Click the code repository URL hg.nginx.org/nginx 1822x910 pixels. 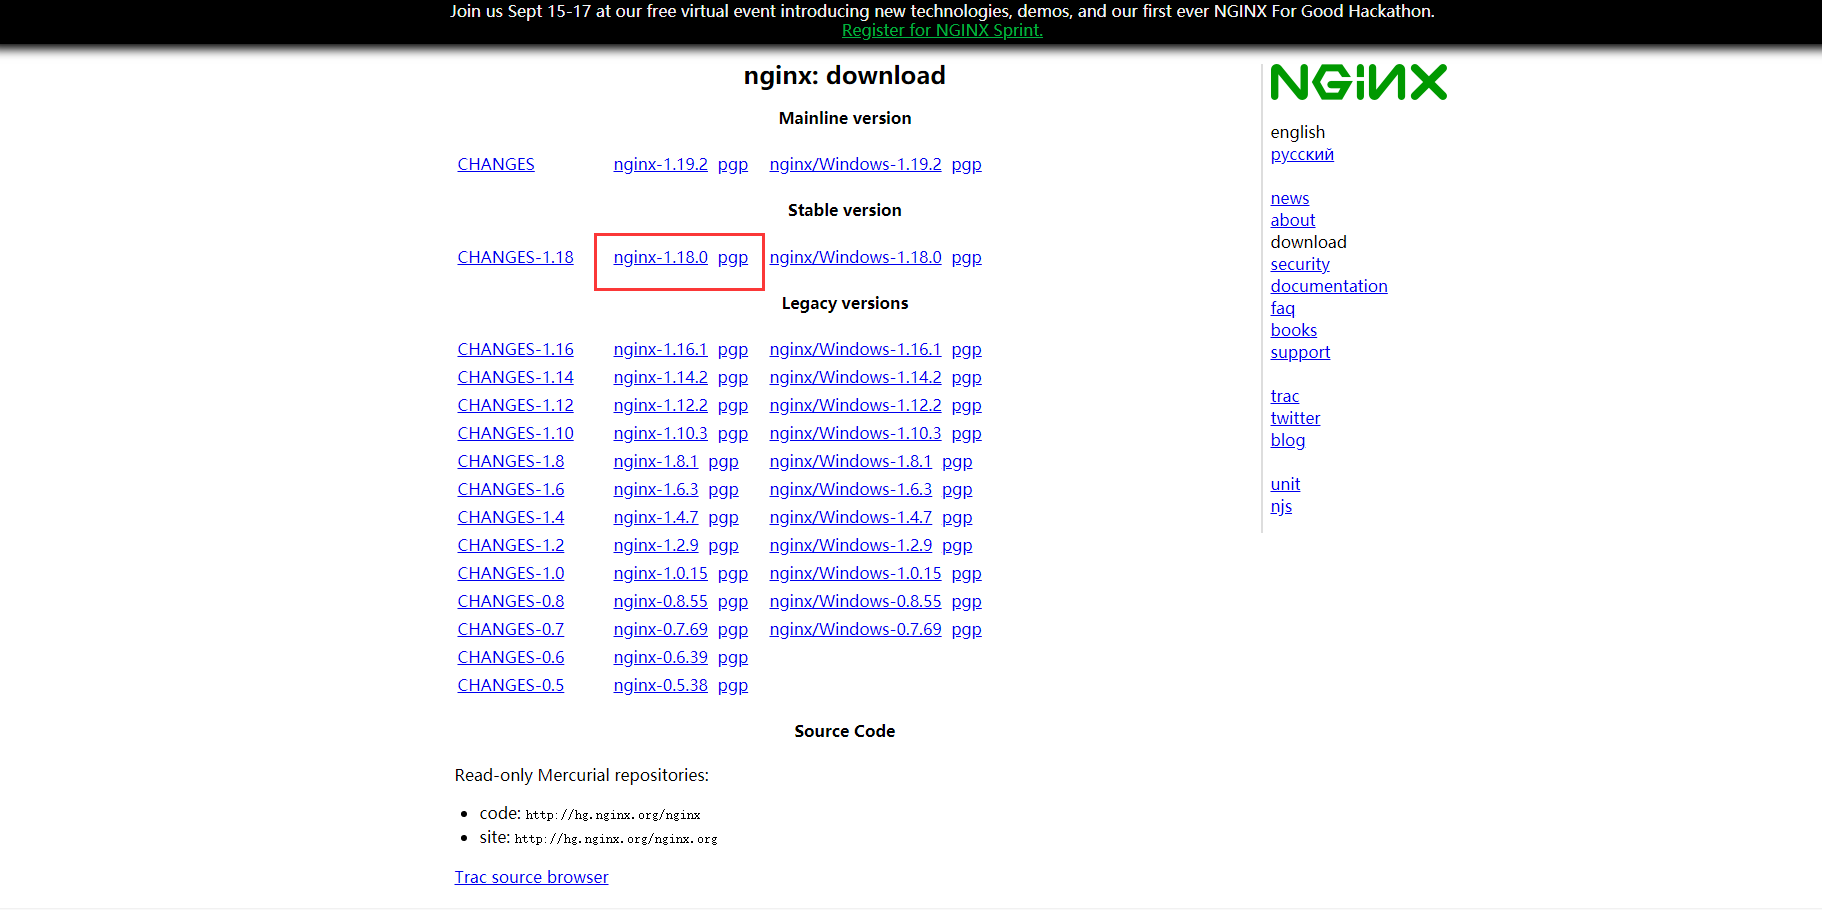pyautogui.click(x=613, y=815)
